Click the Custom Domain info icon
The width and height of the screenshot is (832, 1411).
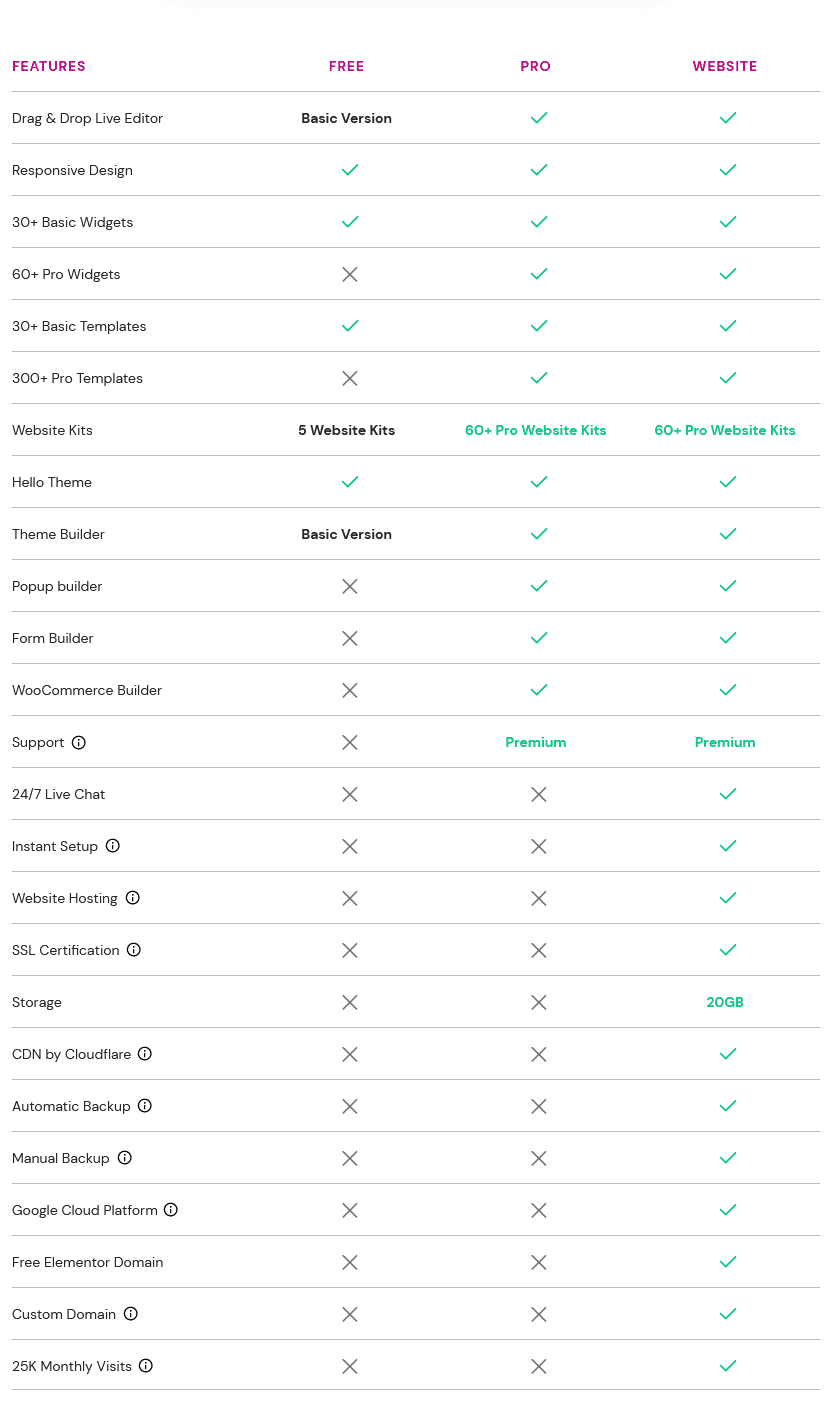pos(131,1314)
